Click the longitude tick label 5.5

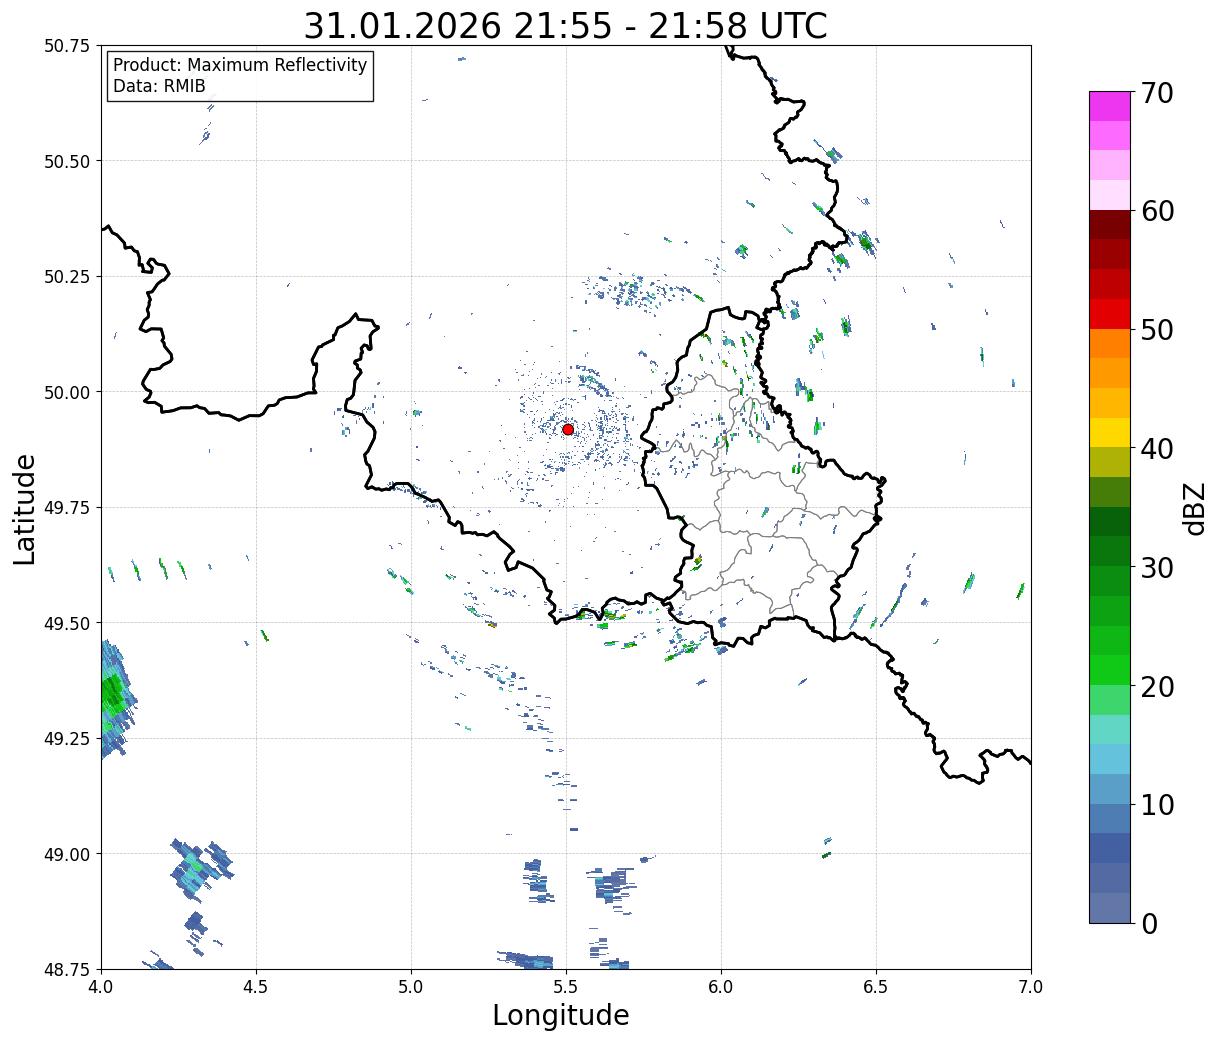tap(566, 987)
